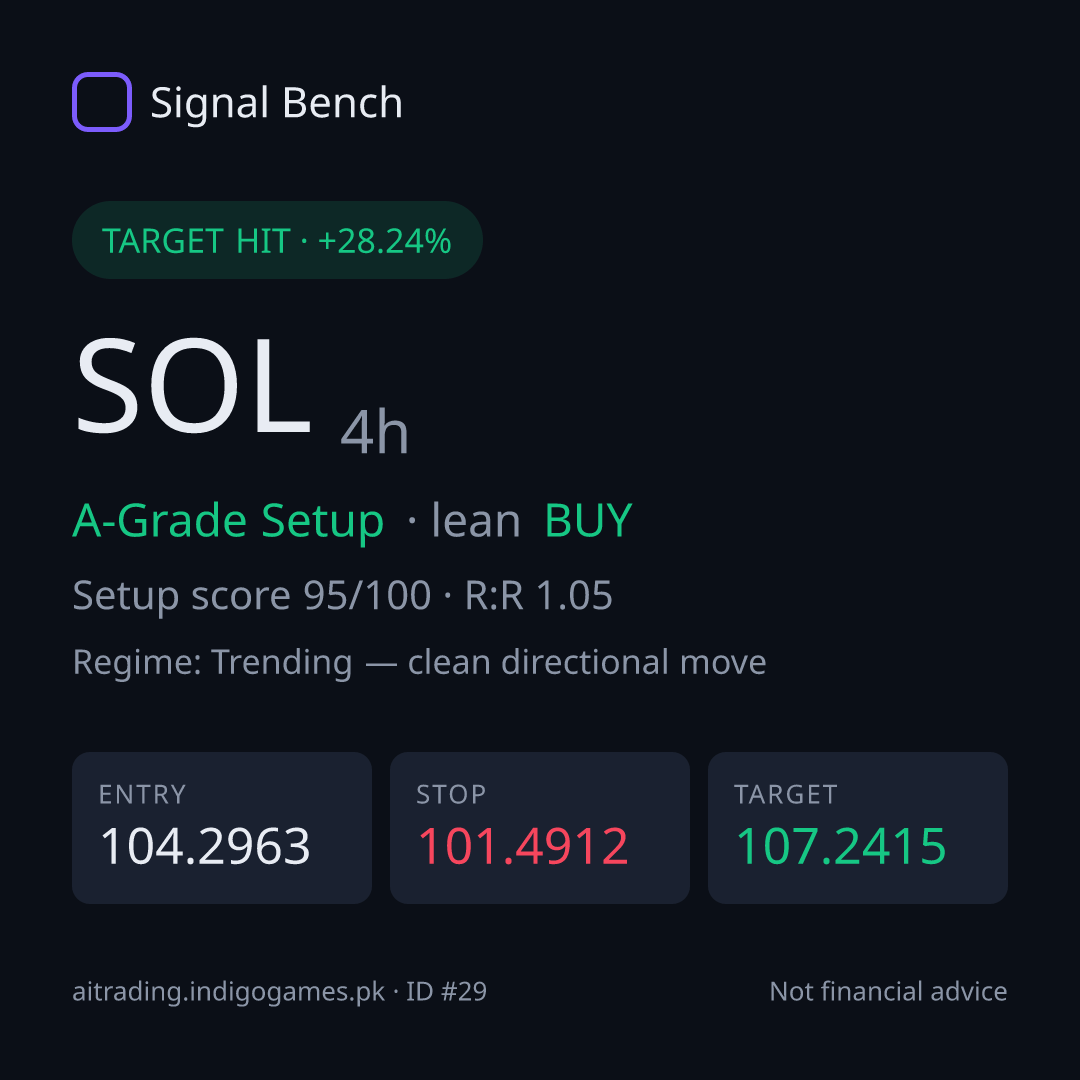The height and width of the screenshot is (1080, 1080).
Task: Click the Not financial advice disclaimer
Action: 889,991
